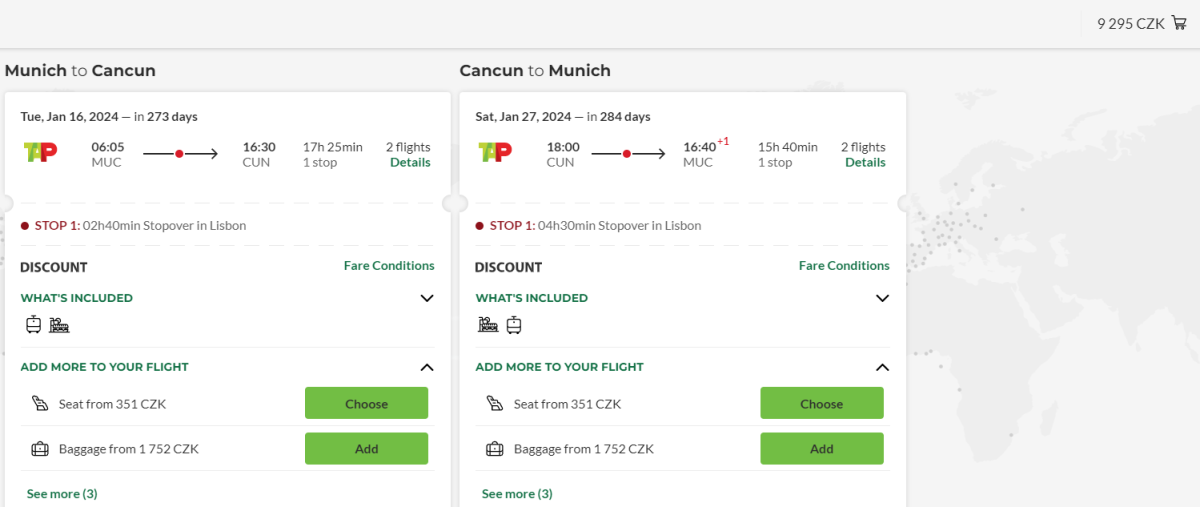Open the shopping cart icon beside 9 295 CZK

tap(1179, 23)
